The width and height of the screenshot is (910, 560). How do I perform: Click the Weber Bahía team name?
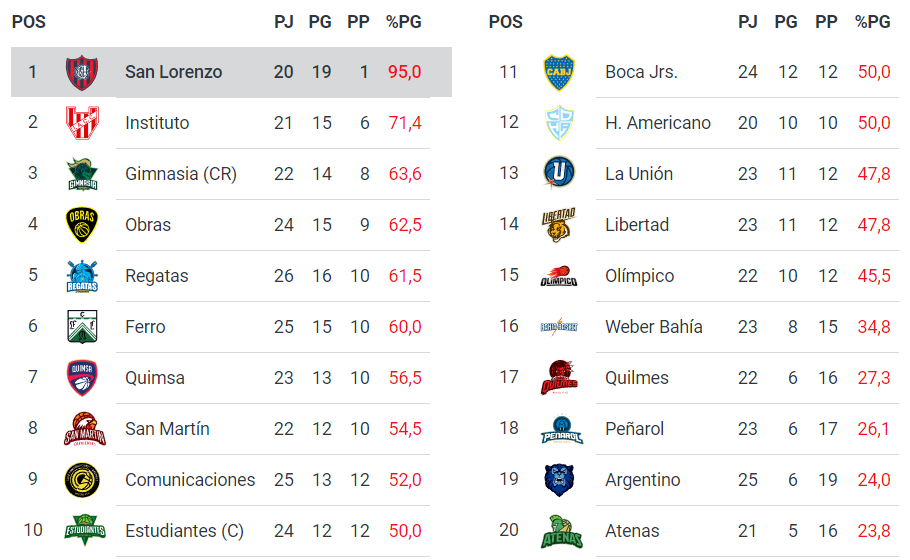tap(653, 327)
